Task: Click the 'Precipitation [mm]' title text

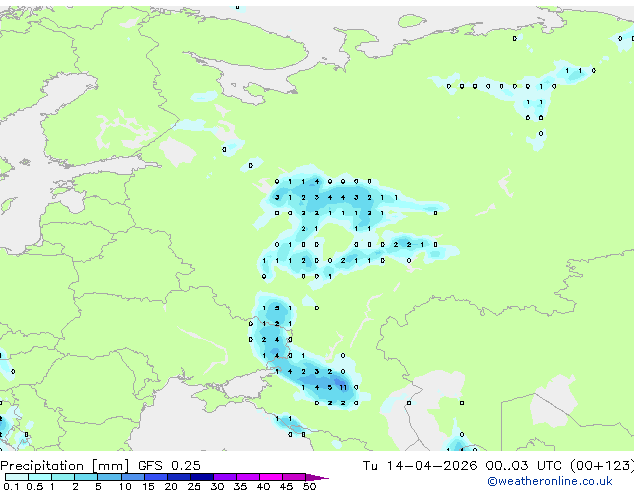Action: pos(65,466)
